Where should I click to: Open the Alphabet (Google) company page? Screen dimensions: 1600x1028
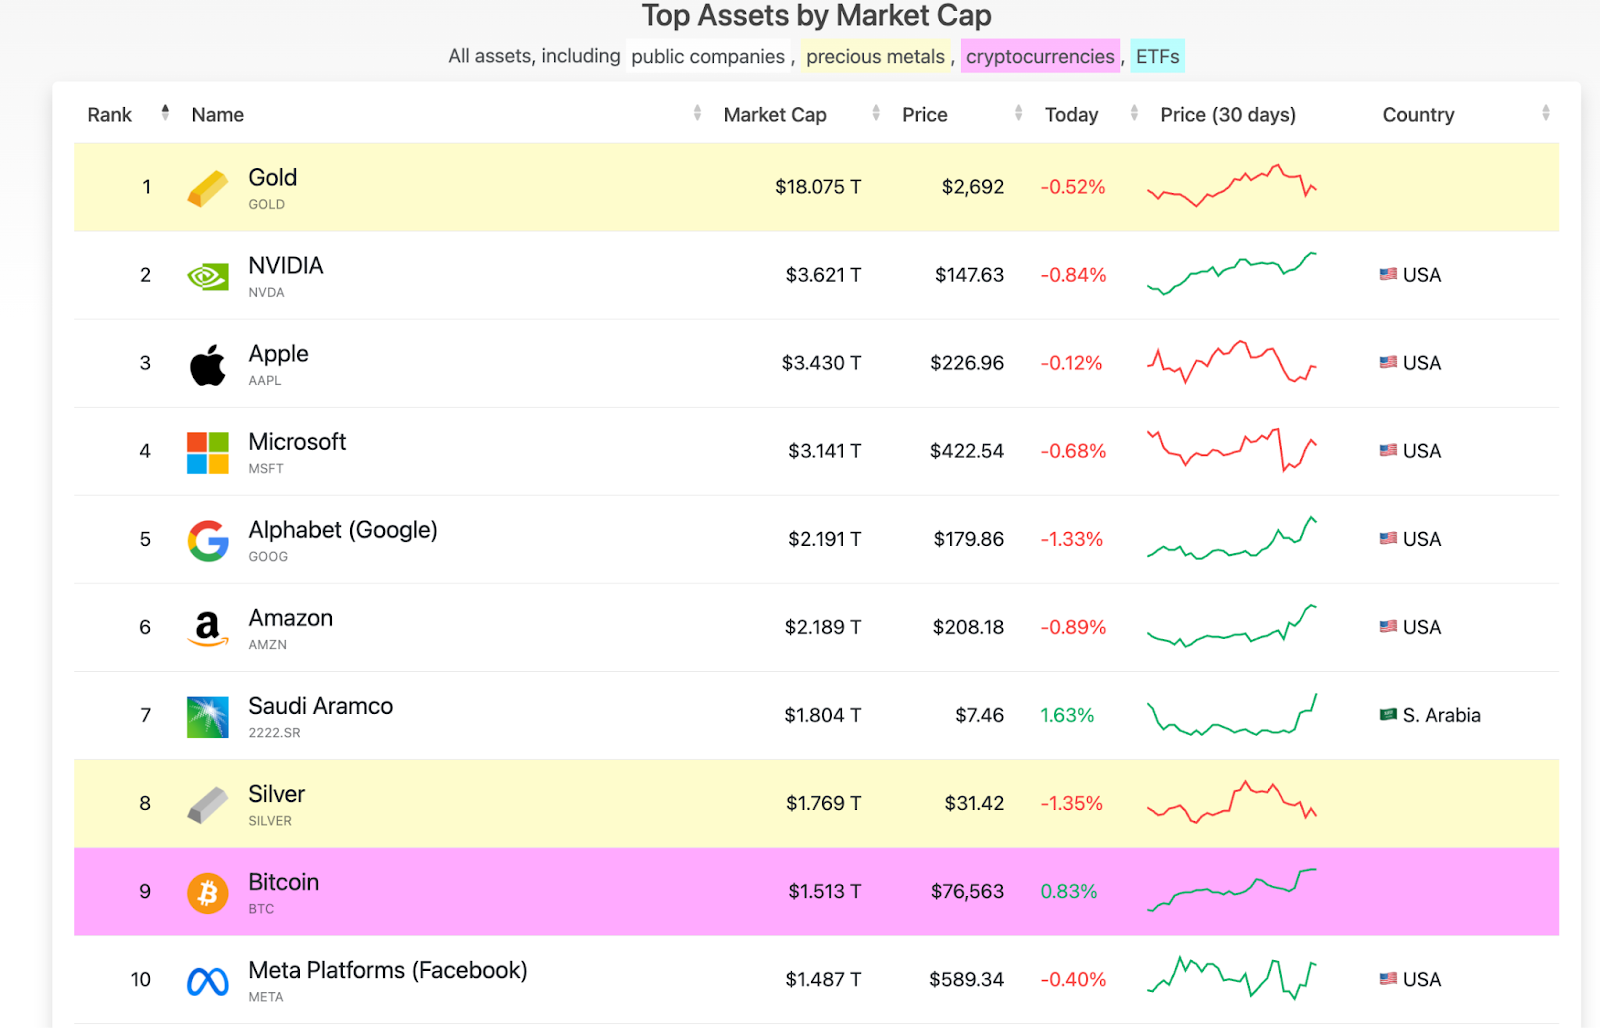point(343,530)
